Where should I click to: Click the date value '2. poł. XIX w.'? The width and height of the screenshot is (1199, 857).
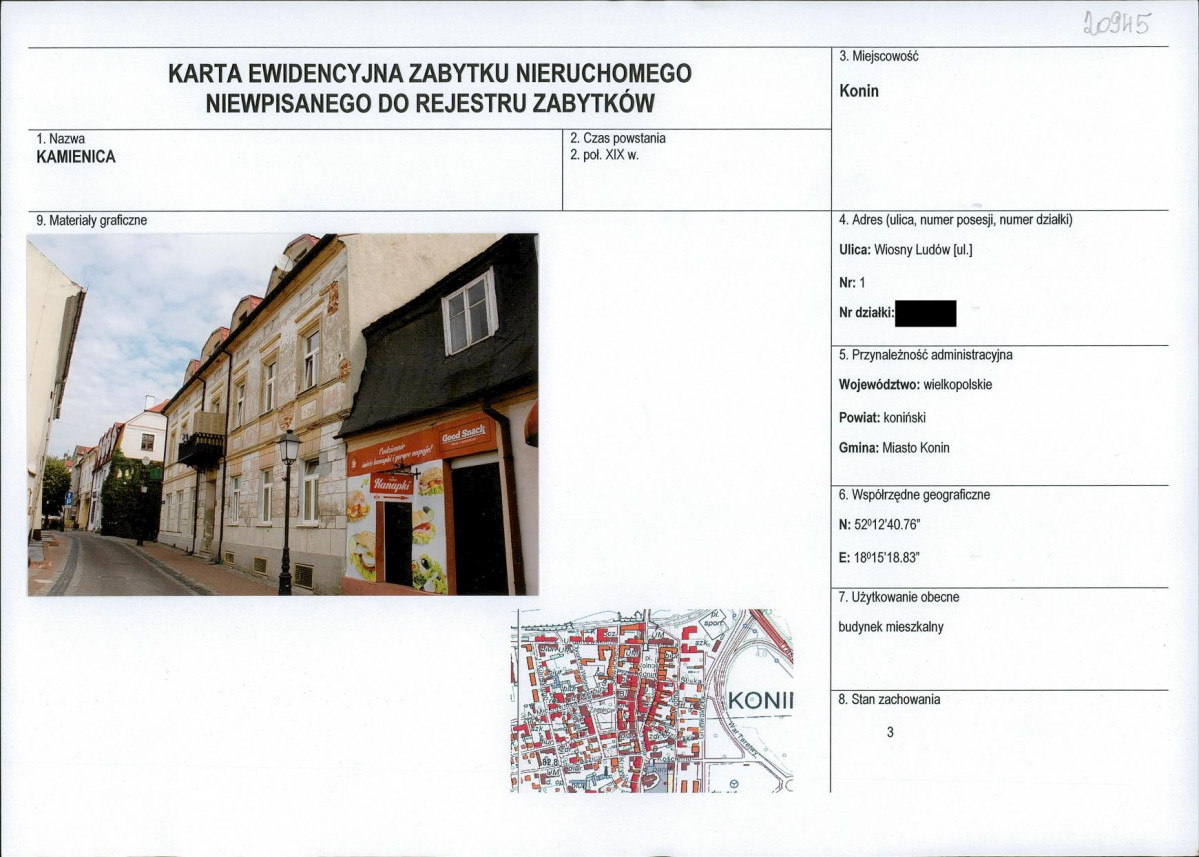pyautogui.click(x=604, y=154)
